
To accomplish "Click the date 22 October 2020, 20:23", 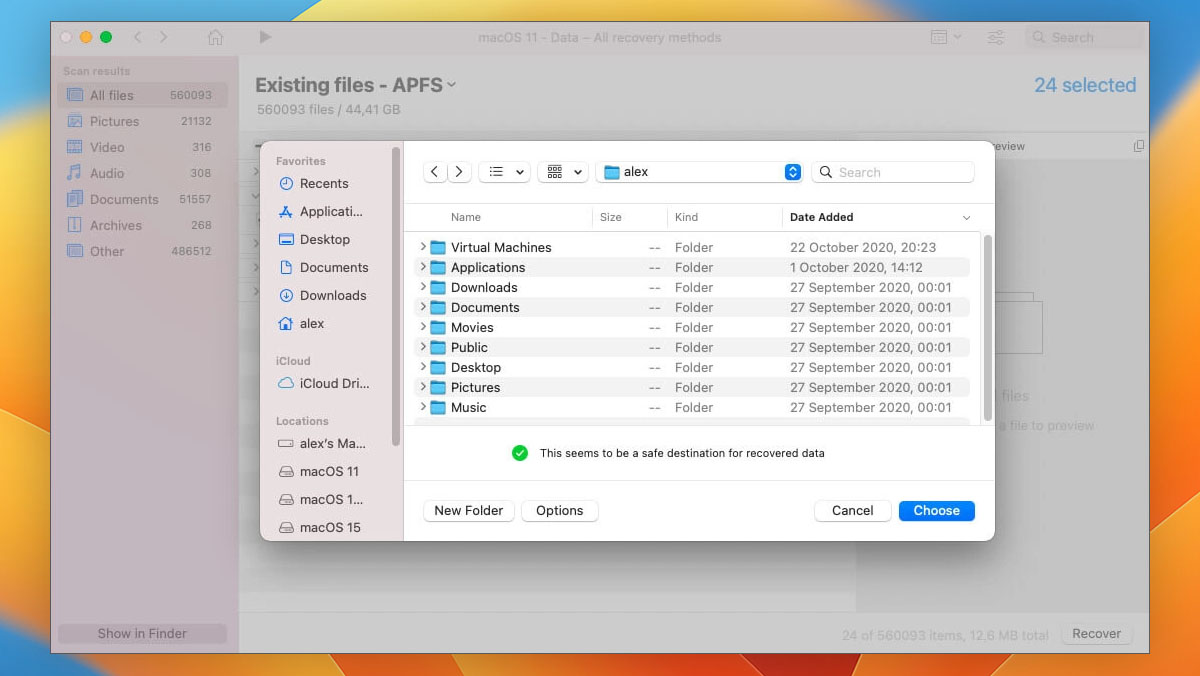I will coord(863,247).
